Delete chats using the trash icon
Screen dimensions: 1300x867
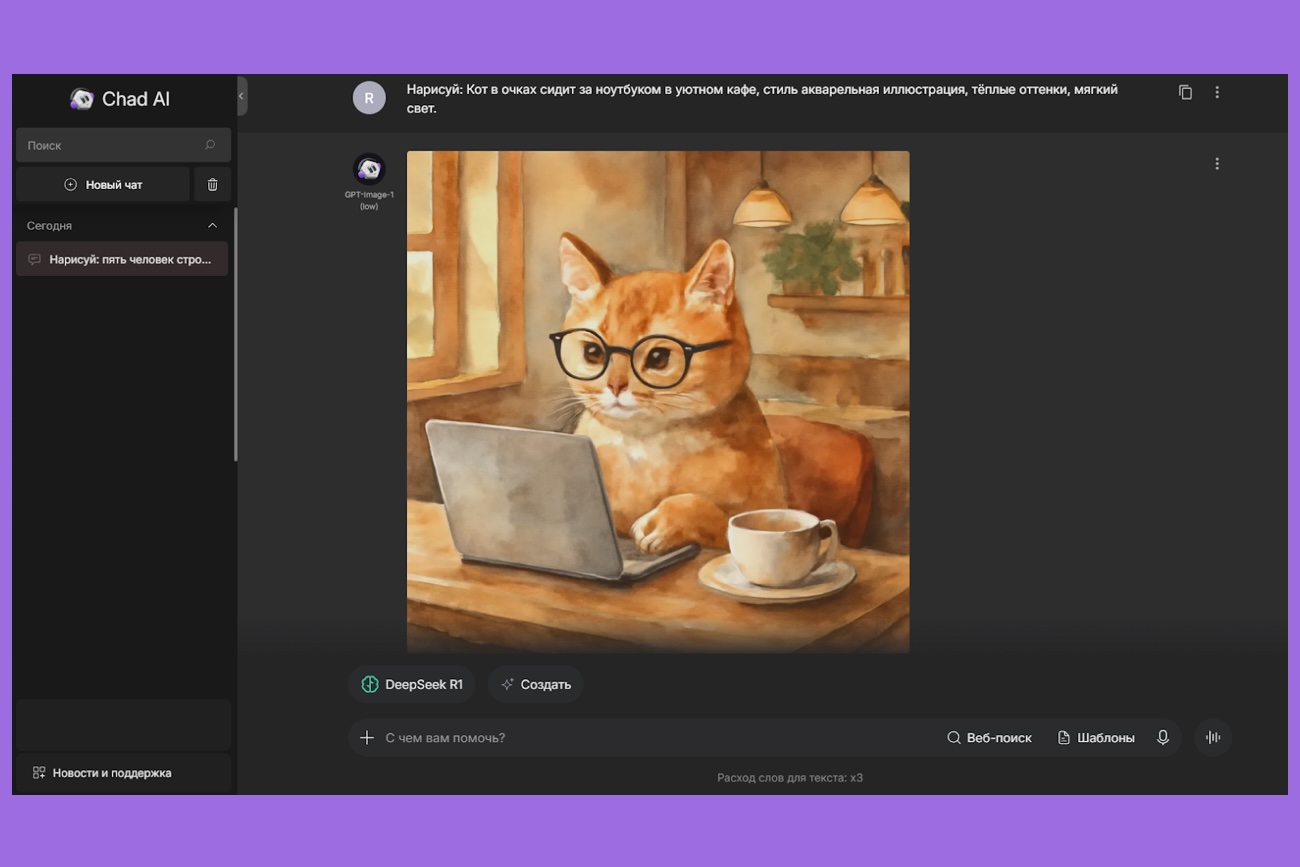(212, 185)
